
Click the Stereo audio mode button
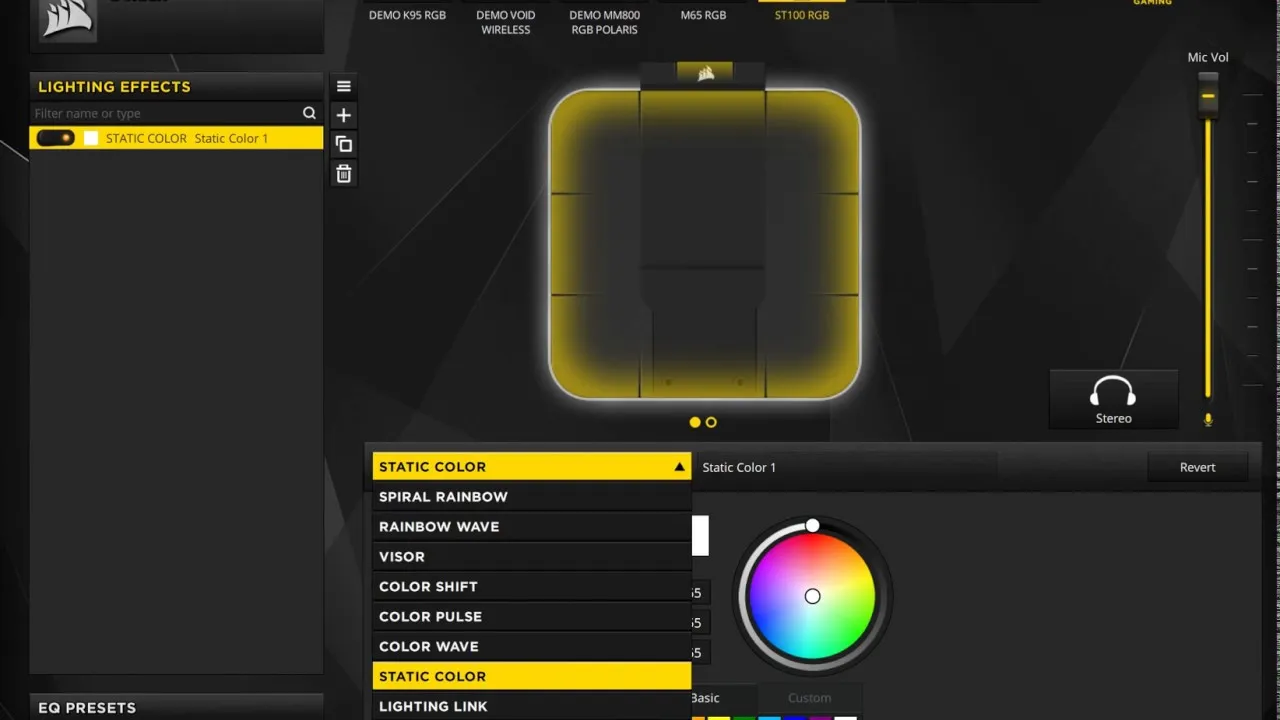pyautogui.click(x=1113, y=399)
